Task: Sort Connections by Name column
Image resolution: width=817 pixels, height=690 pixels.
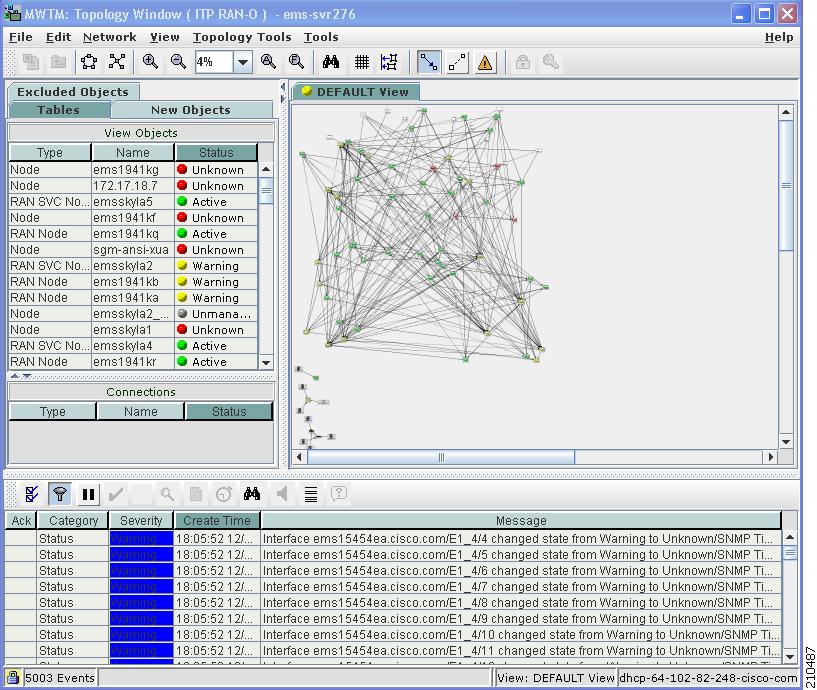Action: click(x=141, y=412)
